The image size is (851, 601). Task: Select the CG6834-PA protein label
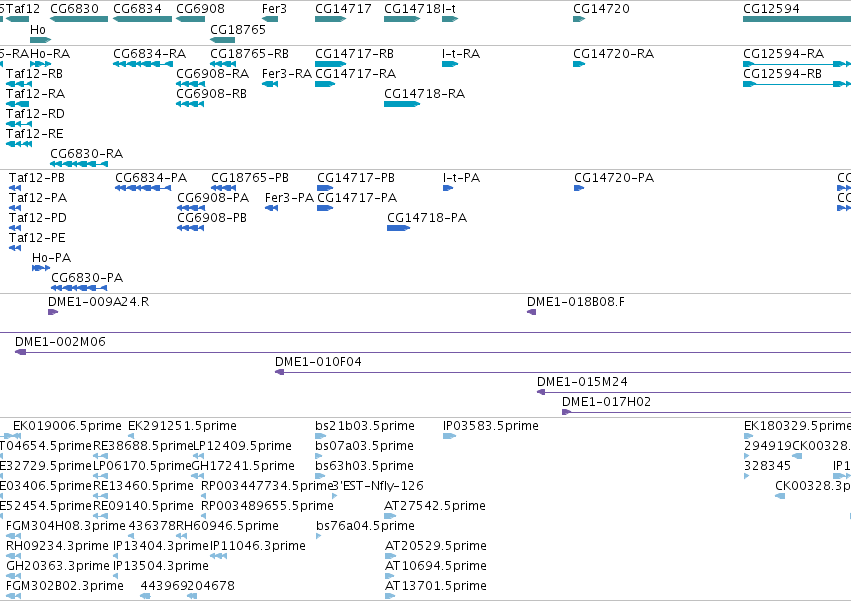tap(151, 178)
